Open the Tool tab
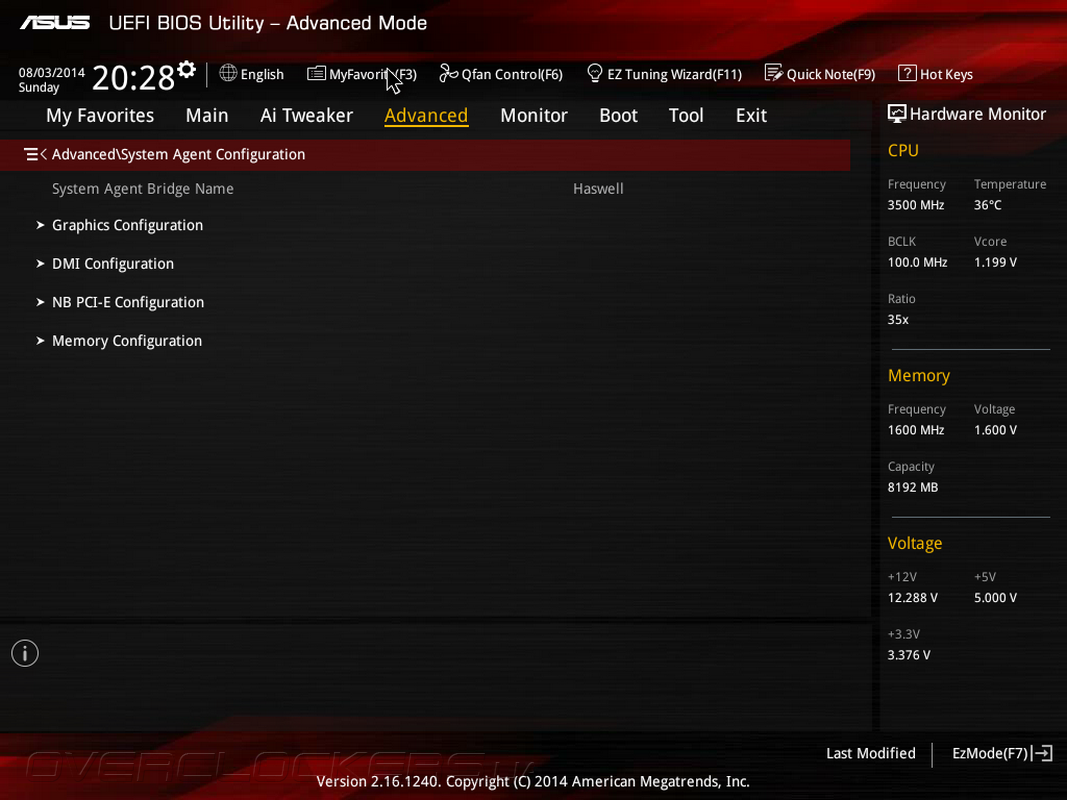 point(686,116)
